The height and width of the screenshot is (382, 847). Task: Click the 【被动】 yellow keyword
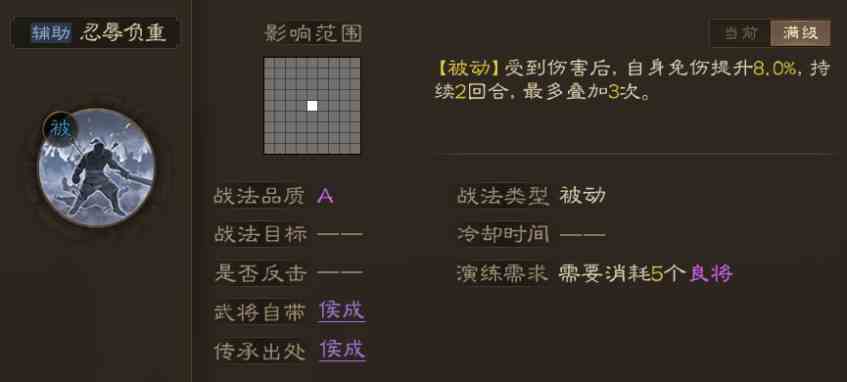tap(468, 69)
